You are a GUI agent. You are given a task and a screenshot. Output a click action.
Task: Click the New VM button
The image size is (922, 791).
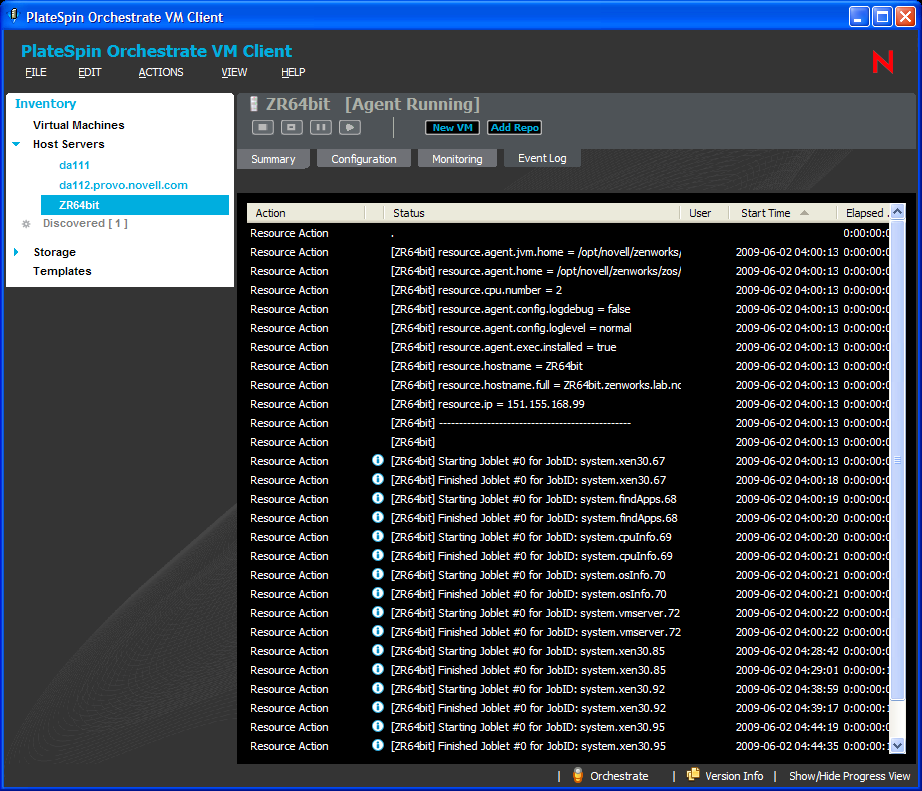[x=452, y=128]
